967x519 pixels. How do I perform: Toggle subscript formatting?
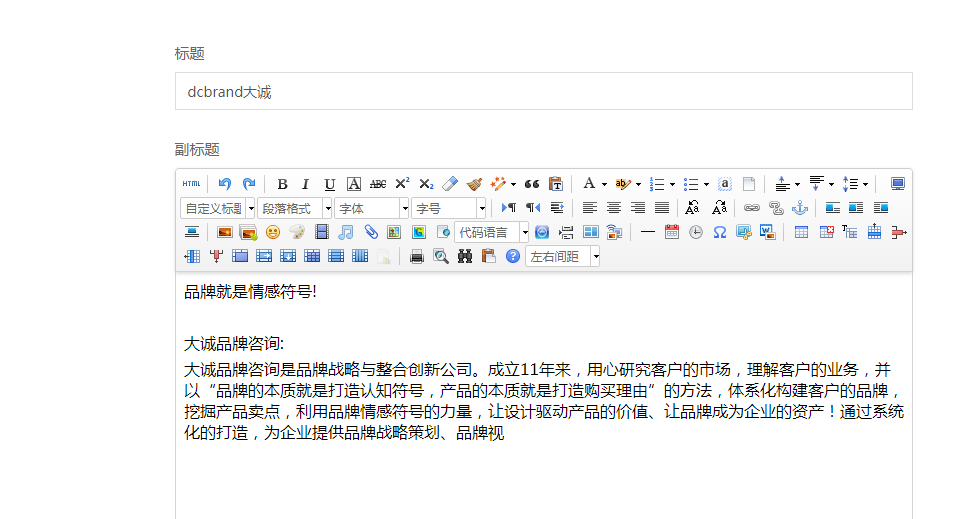point(426,184)
